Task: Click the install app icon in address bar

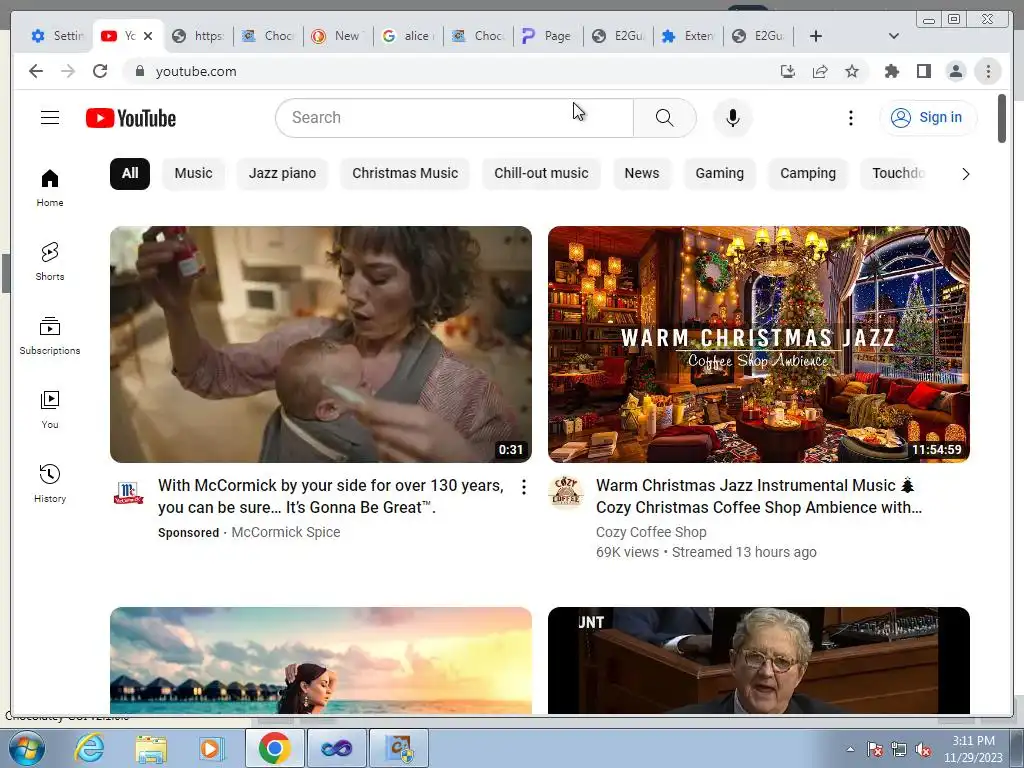Action: (x=788, y=71)
